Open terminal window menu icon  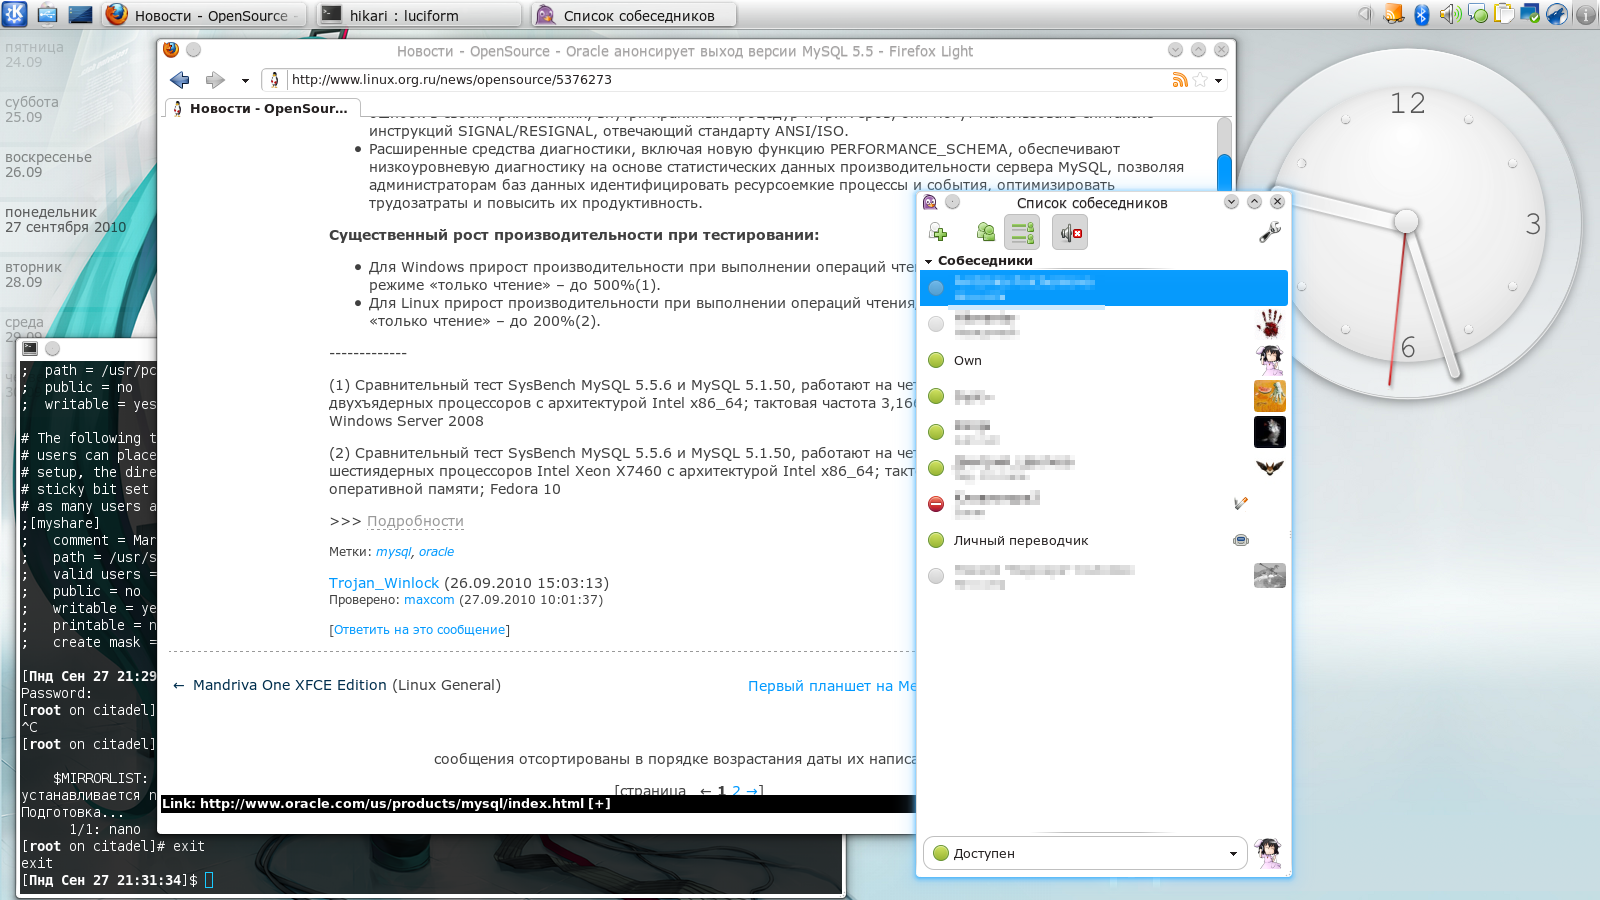pos(30,348)
